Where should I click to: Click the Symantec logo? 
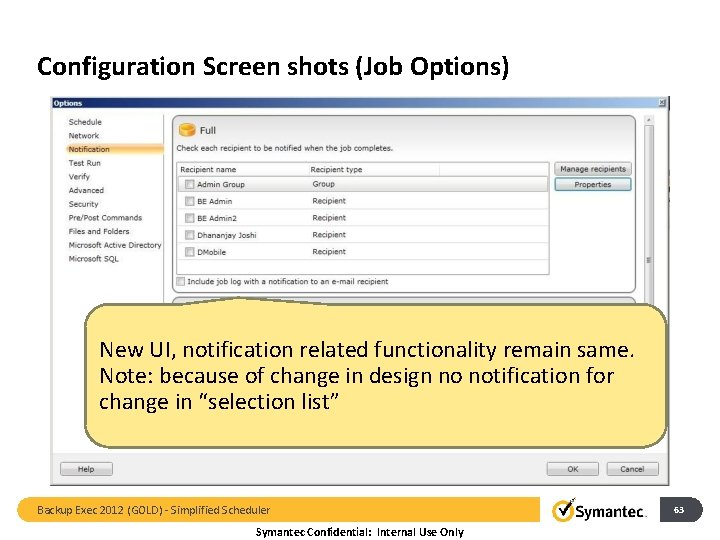(x=599, y=510)
